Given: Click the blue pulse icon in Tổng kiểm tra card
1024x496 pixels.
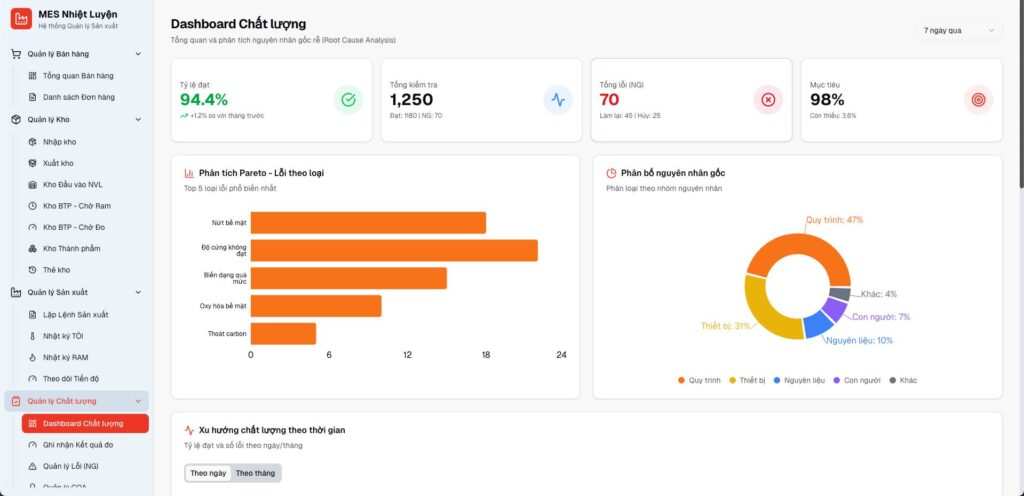Looking at the screenshot, I should pyautogui.click(x=558, y=100).
